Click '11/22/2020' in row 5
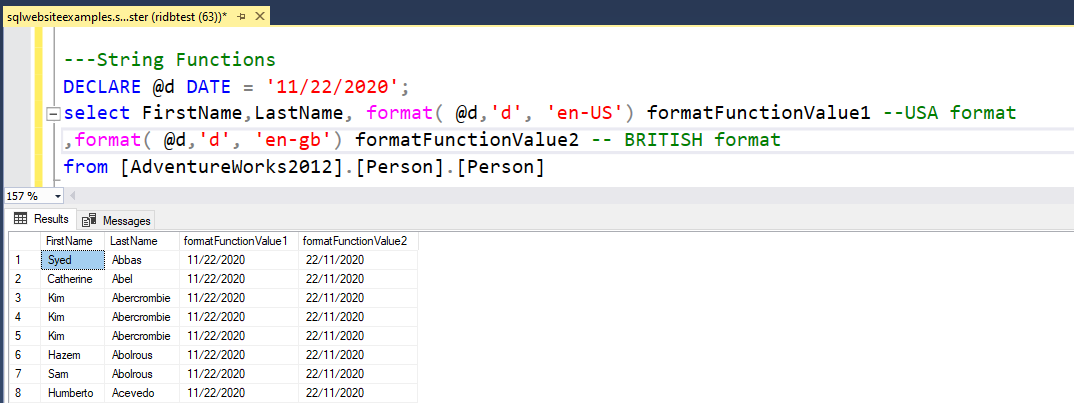Screen dimensions: 1074x403 tap(238, 336)
